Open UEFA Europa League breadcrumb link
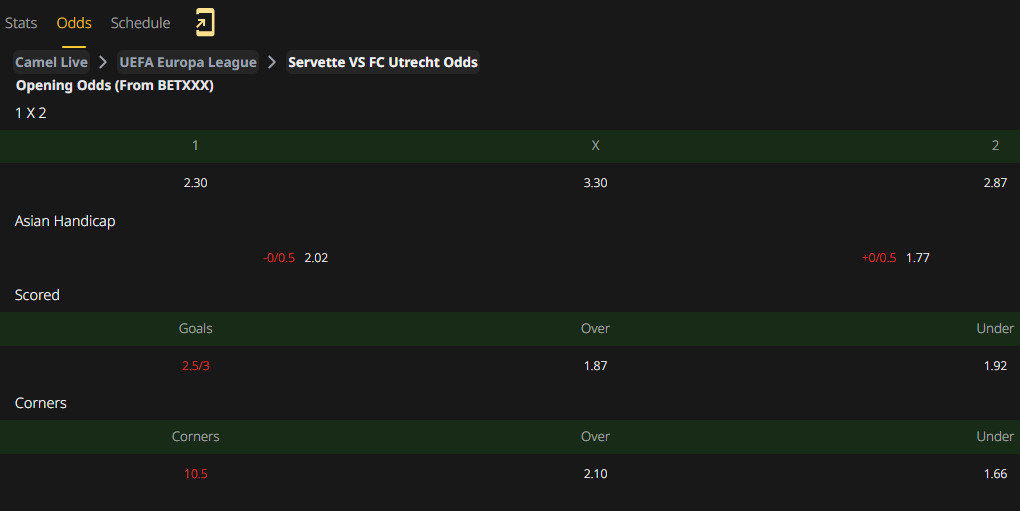 point(188,62)
